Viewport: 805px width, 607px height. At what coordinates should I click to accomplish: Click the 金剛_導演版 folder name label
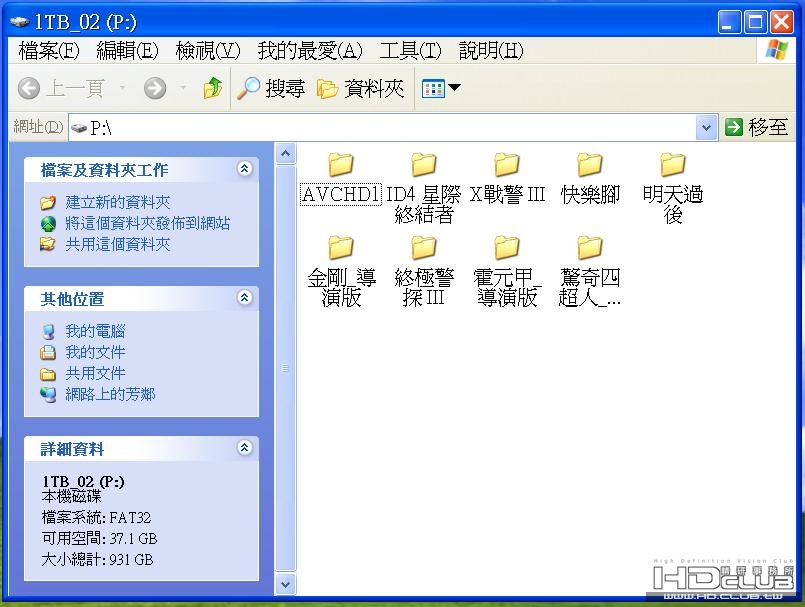(x=341, y=288)
